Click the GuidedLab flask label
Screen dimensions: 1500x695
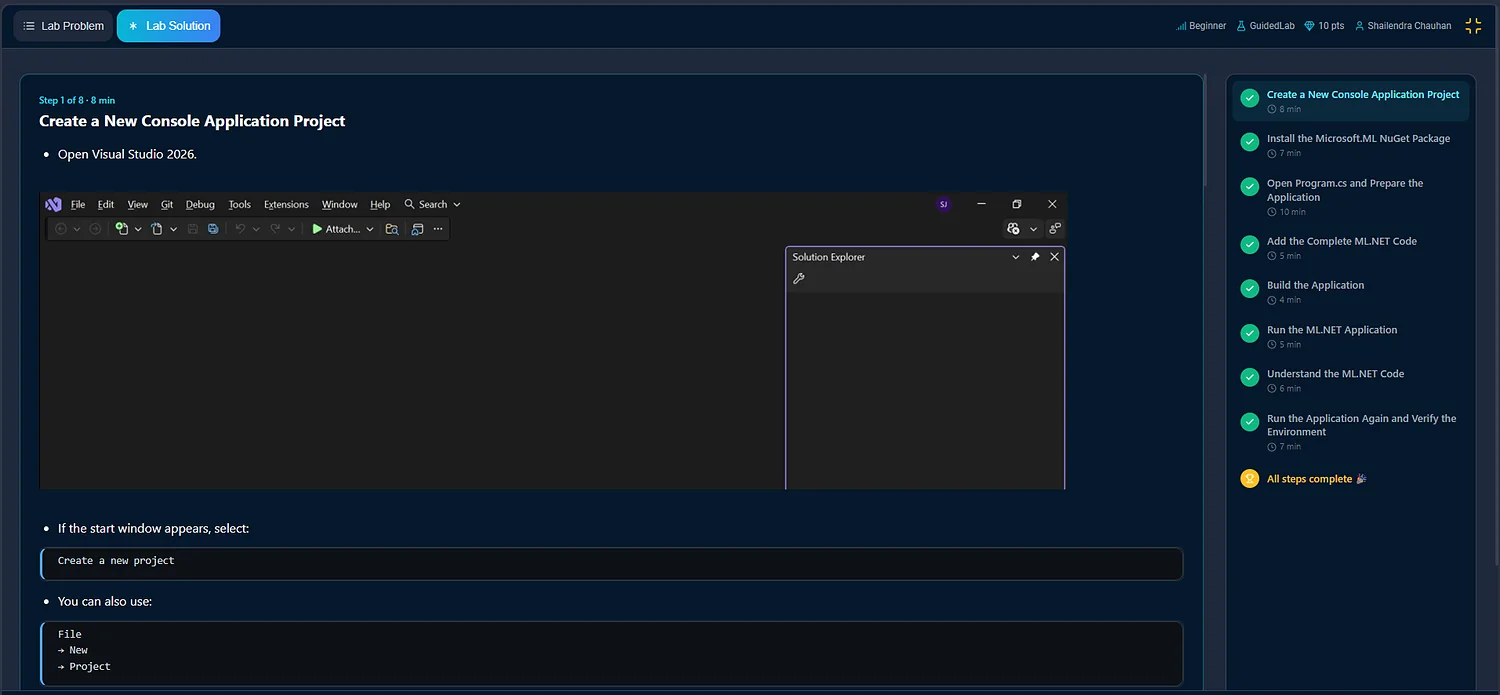point(1265,26)
